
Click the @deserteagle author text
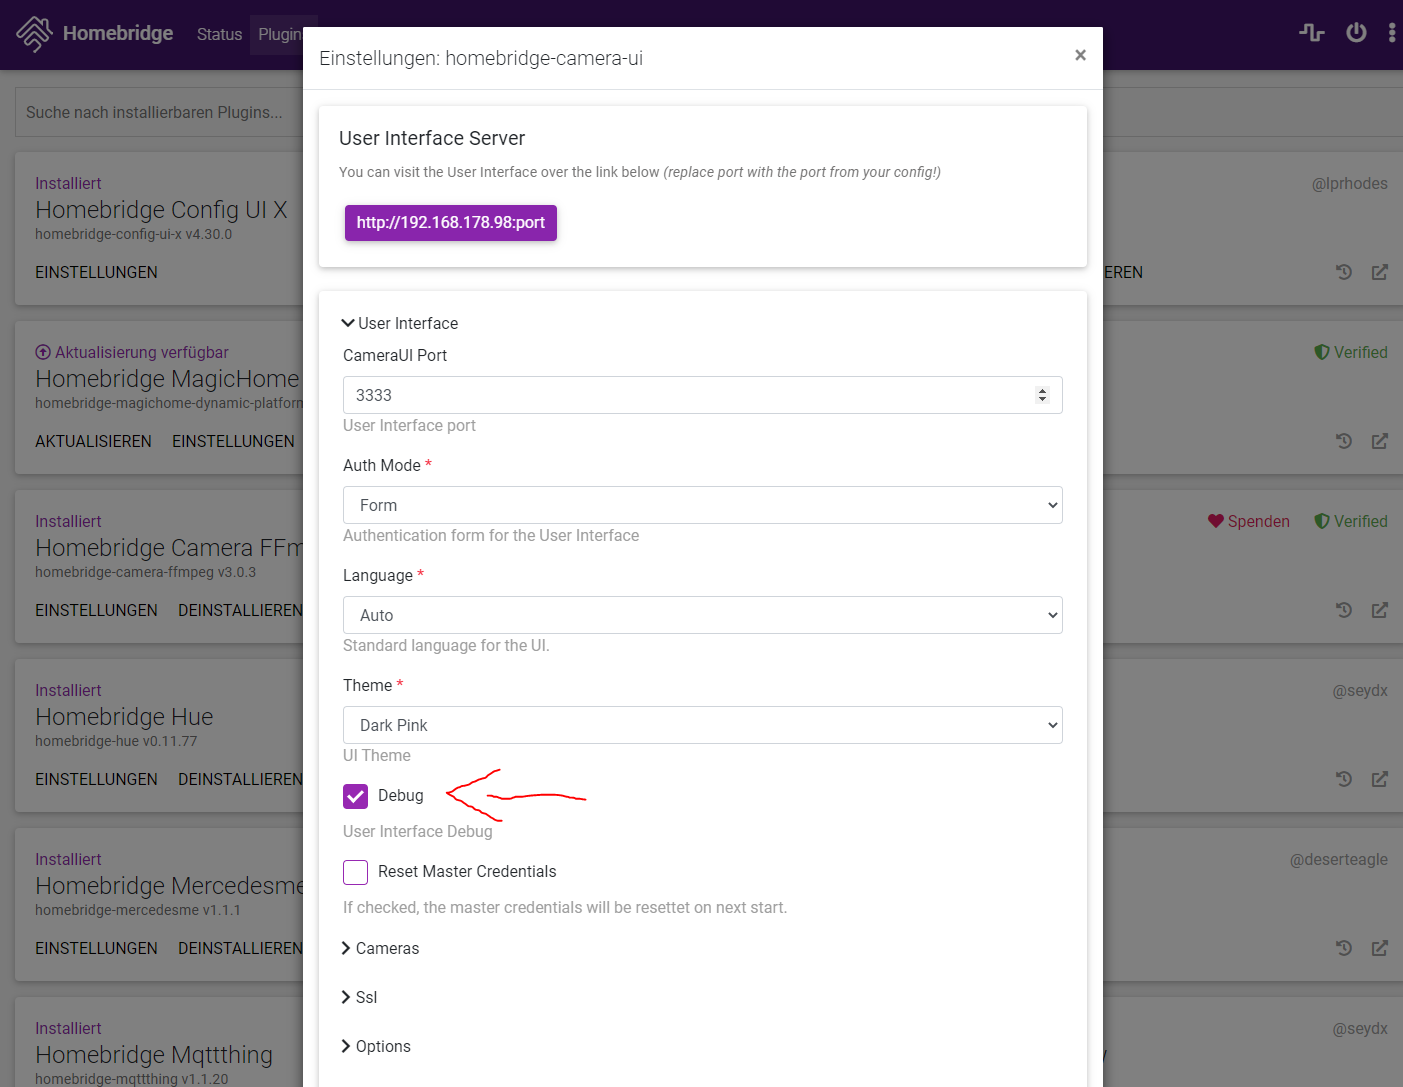pos(1339,859)
